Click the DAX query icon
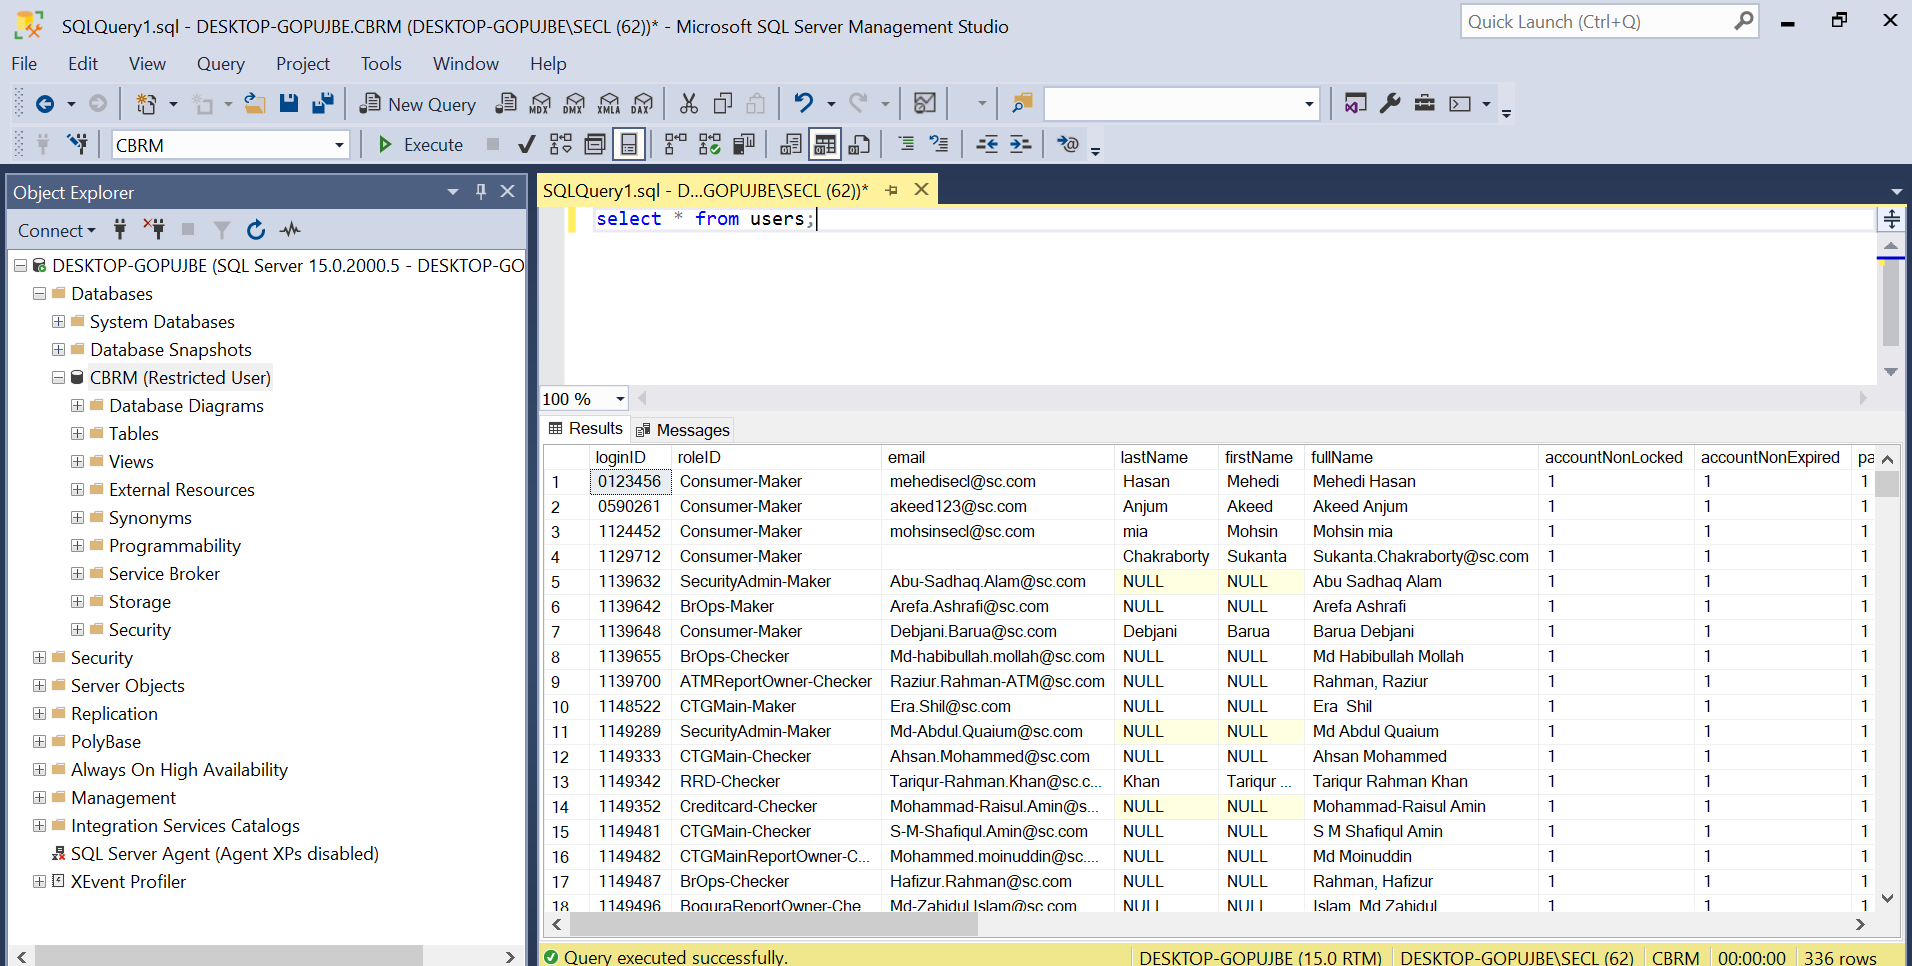This screenshot has height=966, width=1912. click(x=643, y=104)
